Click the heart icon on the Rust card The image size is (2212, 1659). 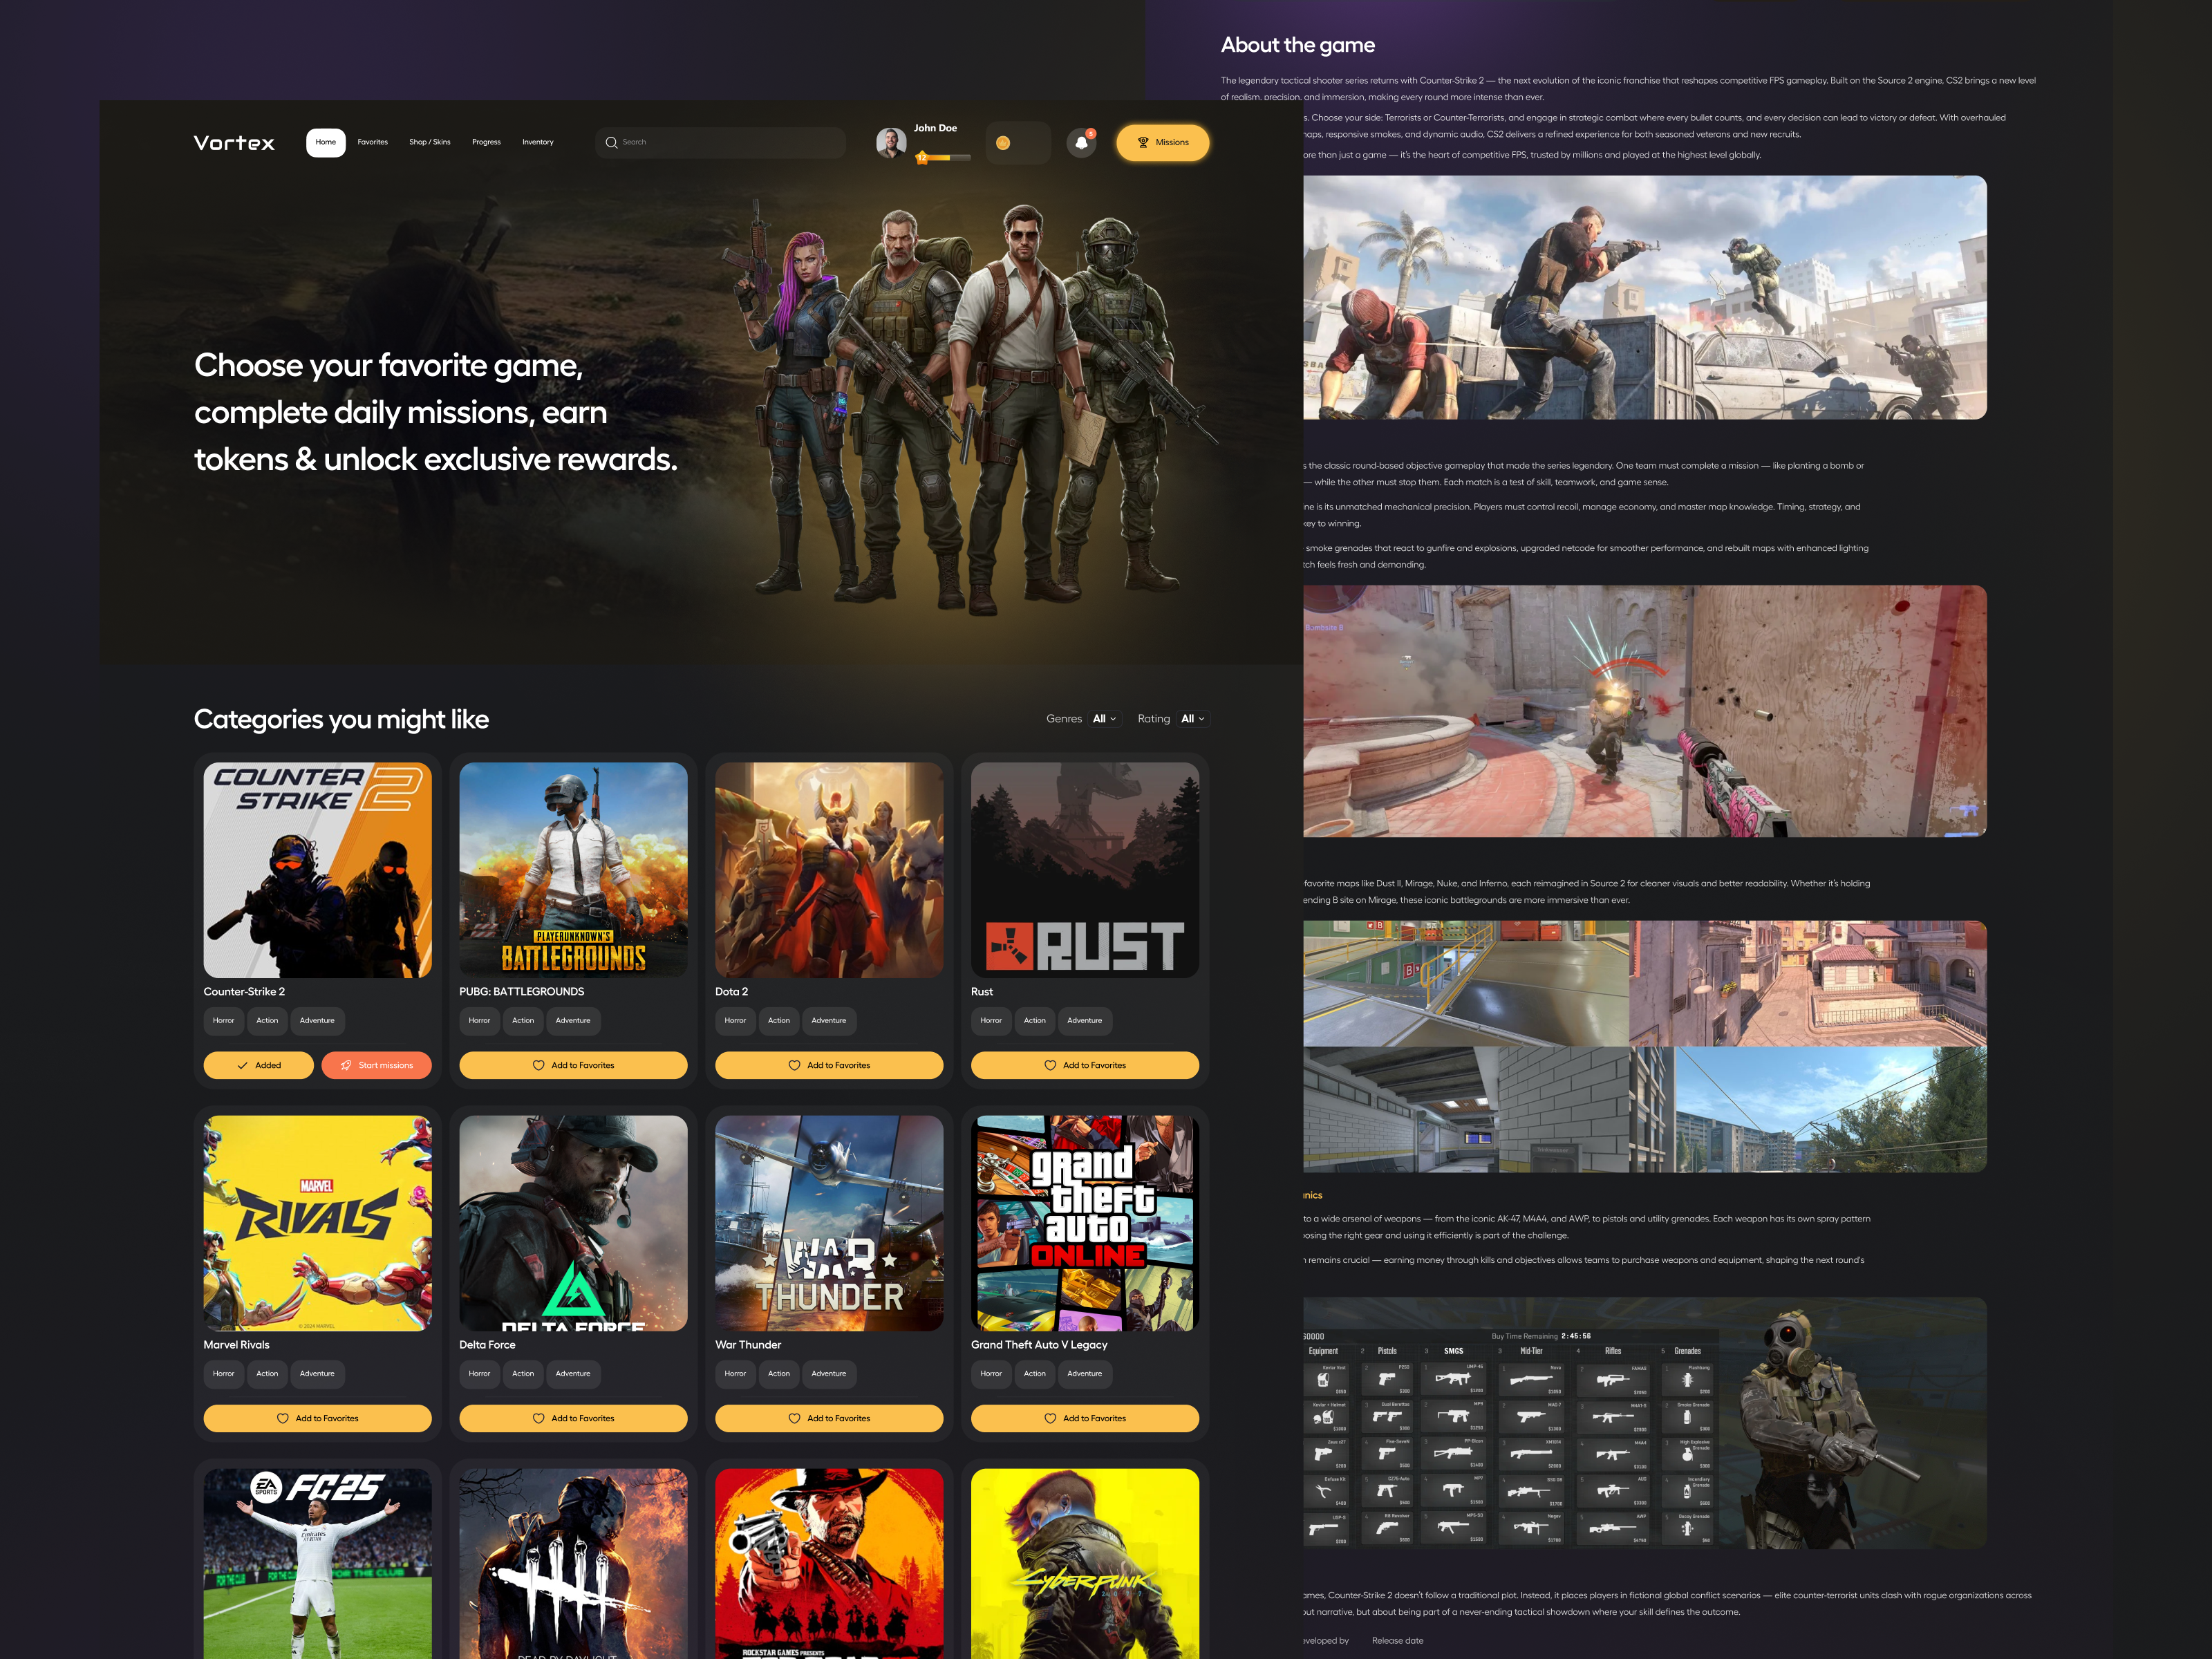[x=1050, y=1065]
